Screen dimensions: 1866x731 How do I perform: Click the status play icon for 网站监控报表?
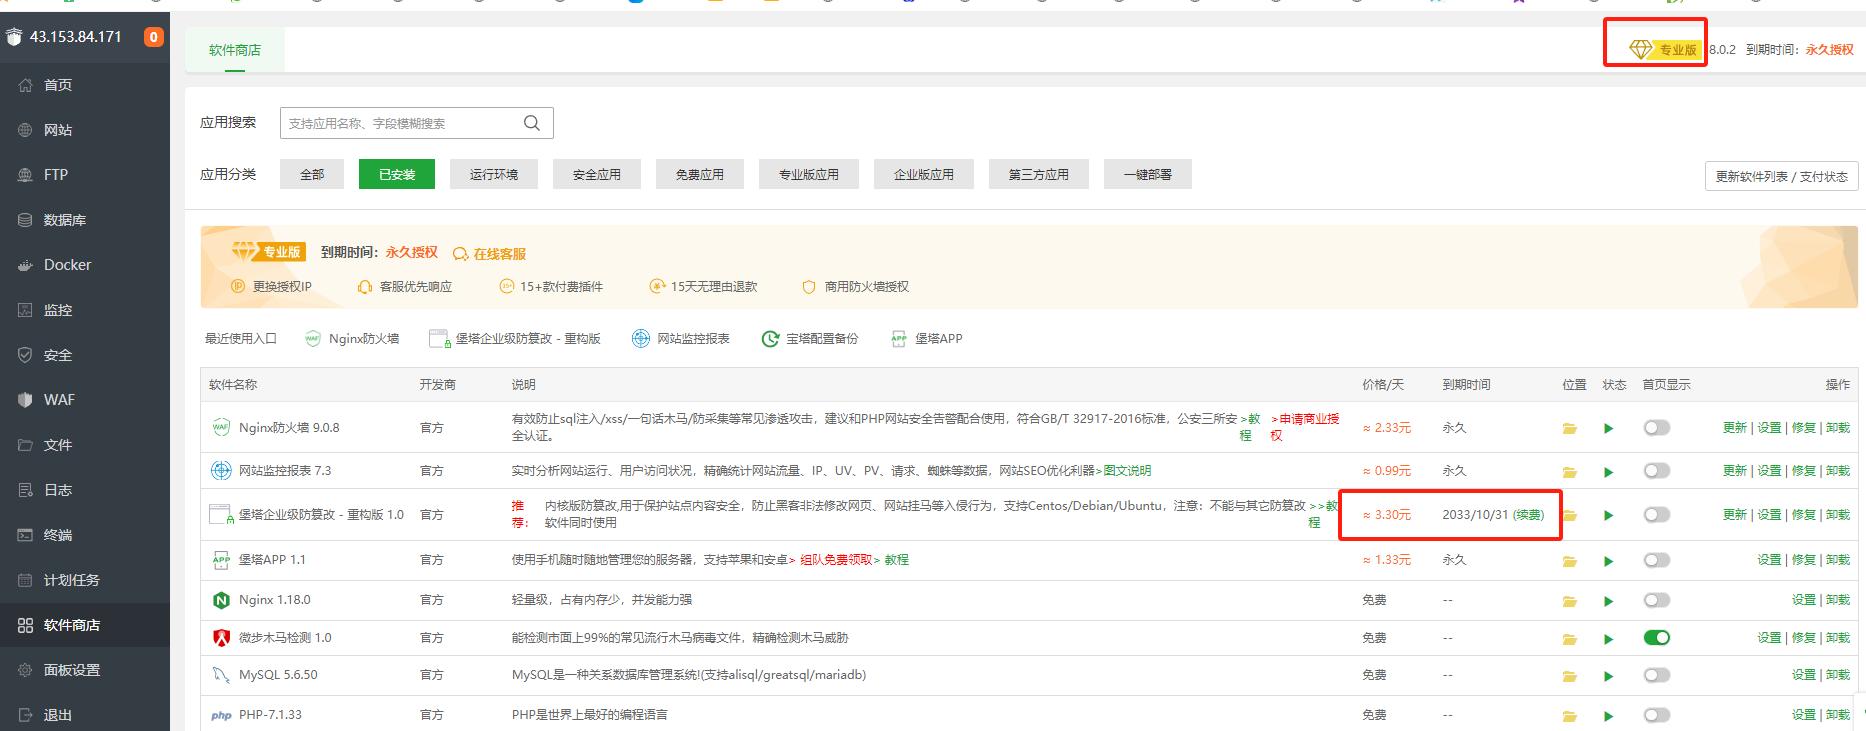tap(1609, 472)
